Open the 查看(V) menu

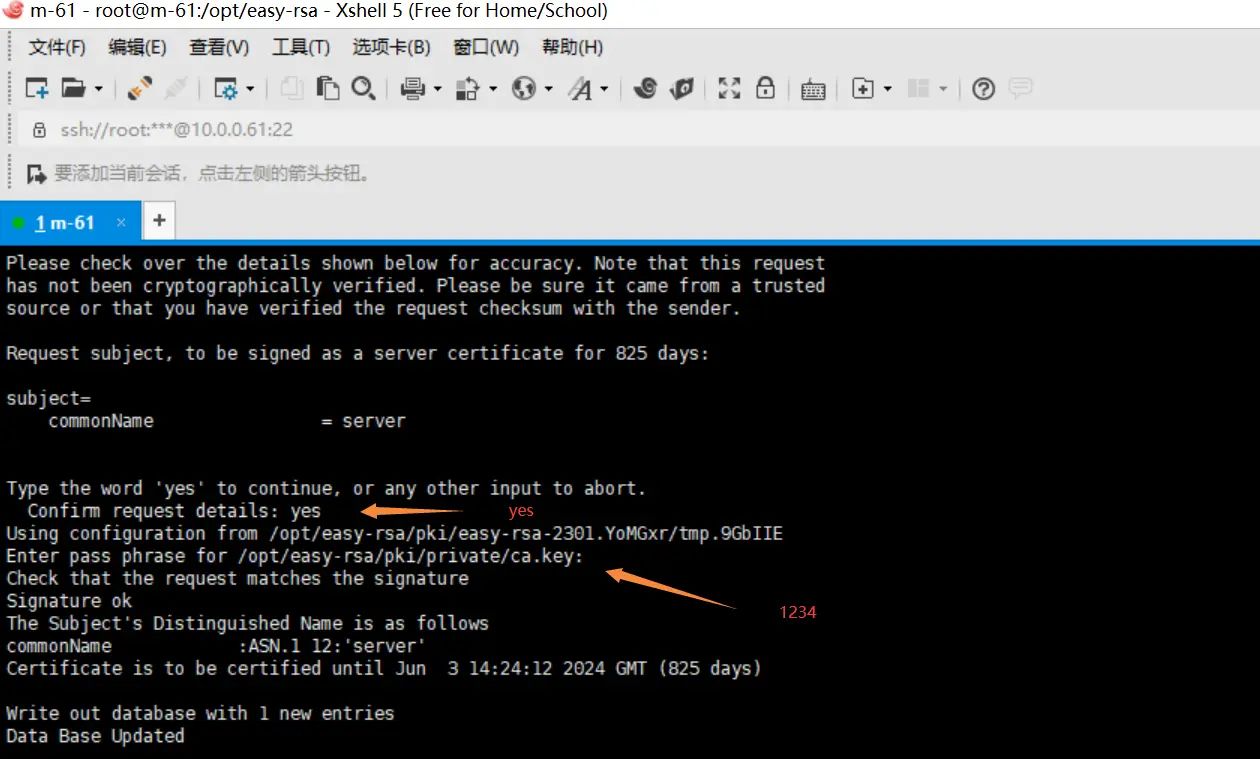[218, 47]
